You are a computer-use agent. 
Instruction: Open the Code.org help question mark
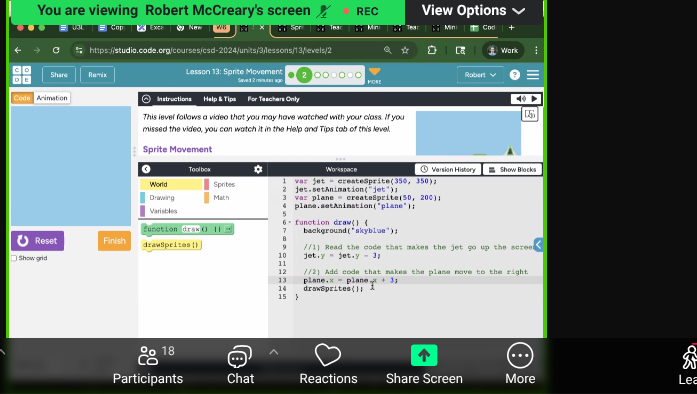[x=515, y=75]
